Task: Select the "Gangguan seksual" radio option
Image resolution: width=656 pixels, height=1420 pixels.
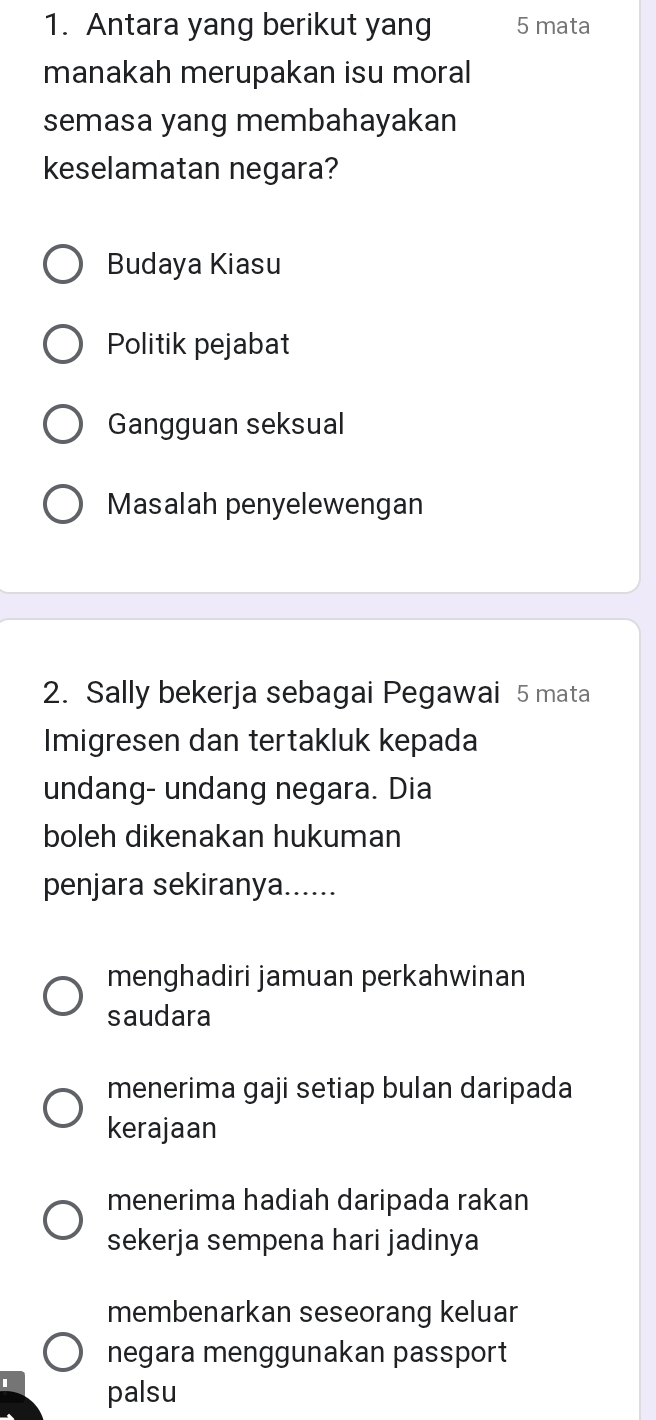Action: [62, 424]
